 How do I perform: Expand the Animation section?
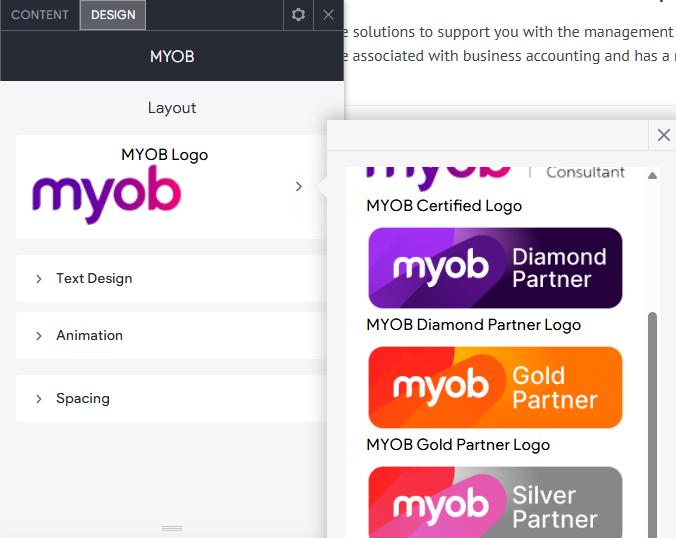[x=171, y=335]
